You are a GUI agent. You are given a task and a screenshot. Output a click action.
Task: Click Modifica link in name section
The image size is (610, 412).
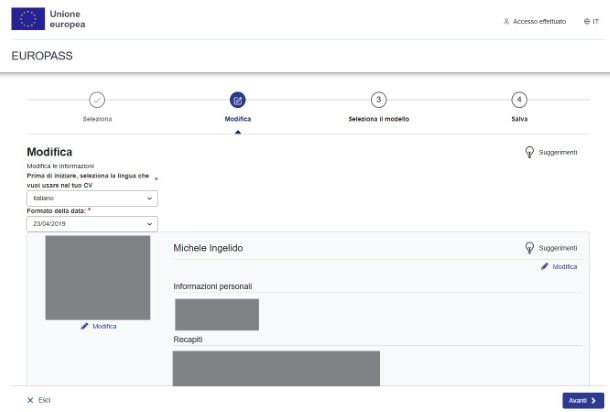pyautogui.click(x=565, y=266)
